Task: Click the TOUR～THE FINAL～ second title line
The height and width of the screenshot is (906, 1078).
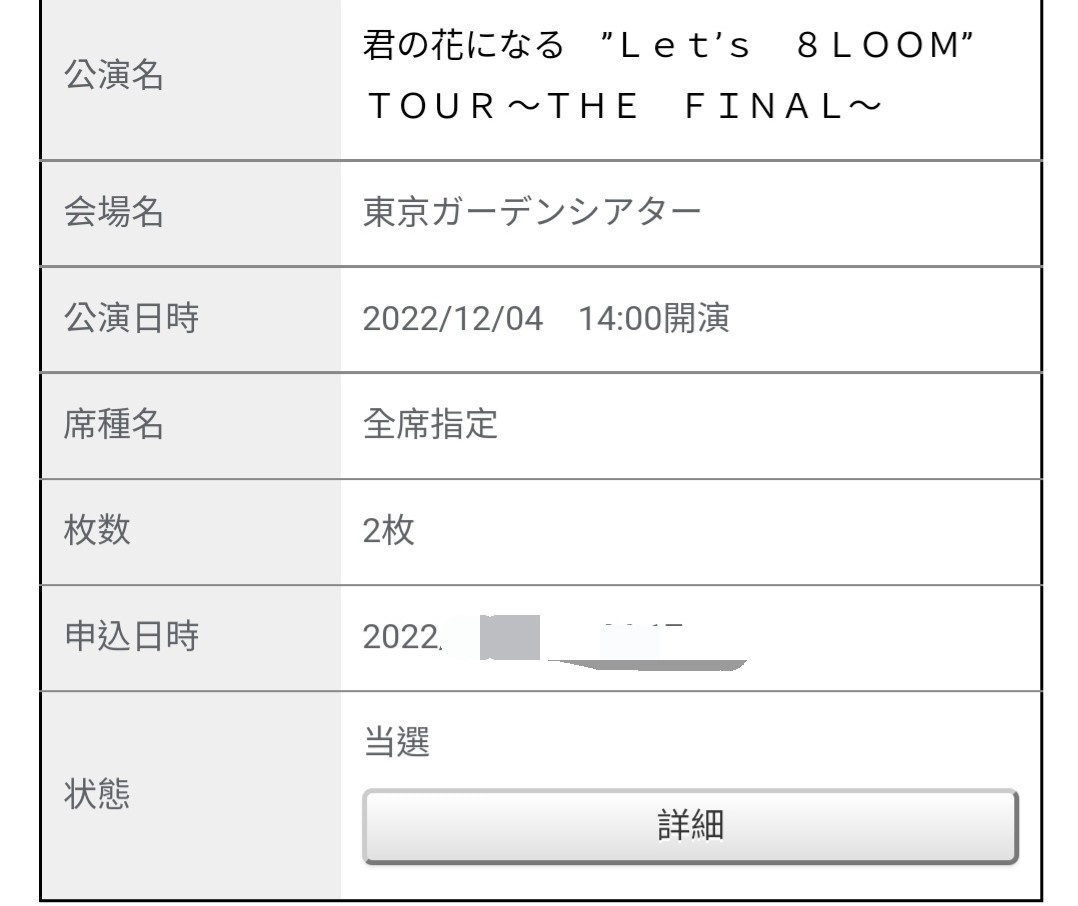Action: (625, 107)
